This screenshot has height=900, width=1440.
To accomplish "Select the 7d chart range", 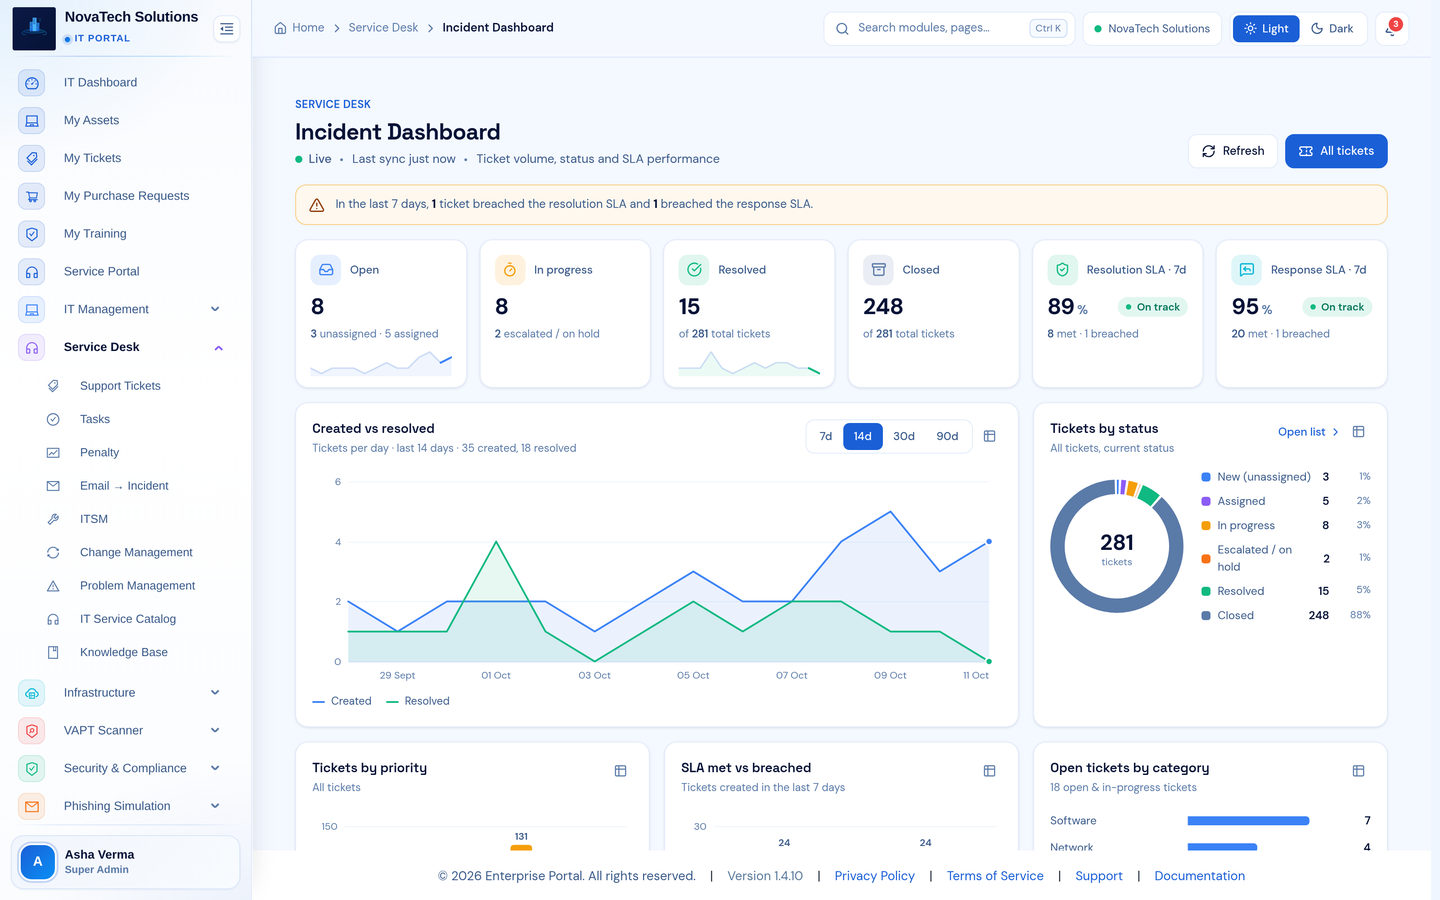I will (826, 437).
